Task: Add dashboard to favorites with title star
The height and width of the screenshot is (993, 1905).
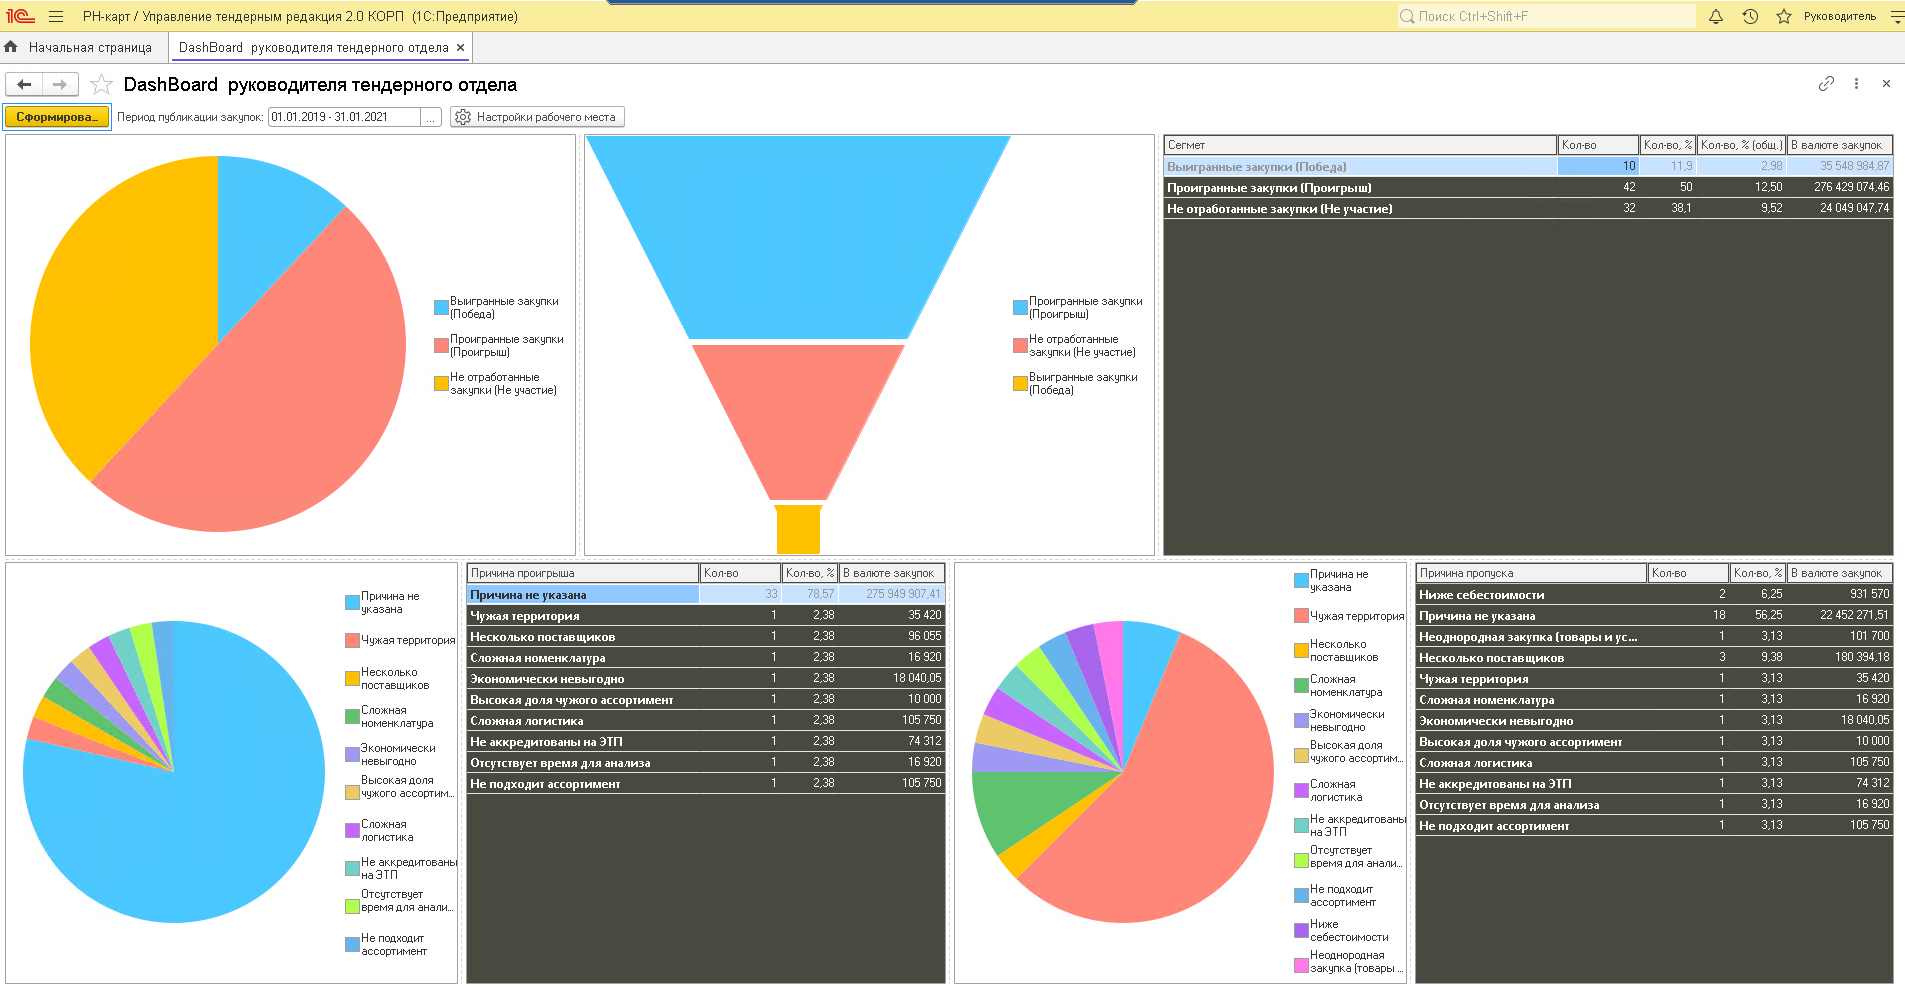Action: pyautogui.click(x=101, y=85)
